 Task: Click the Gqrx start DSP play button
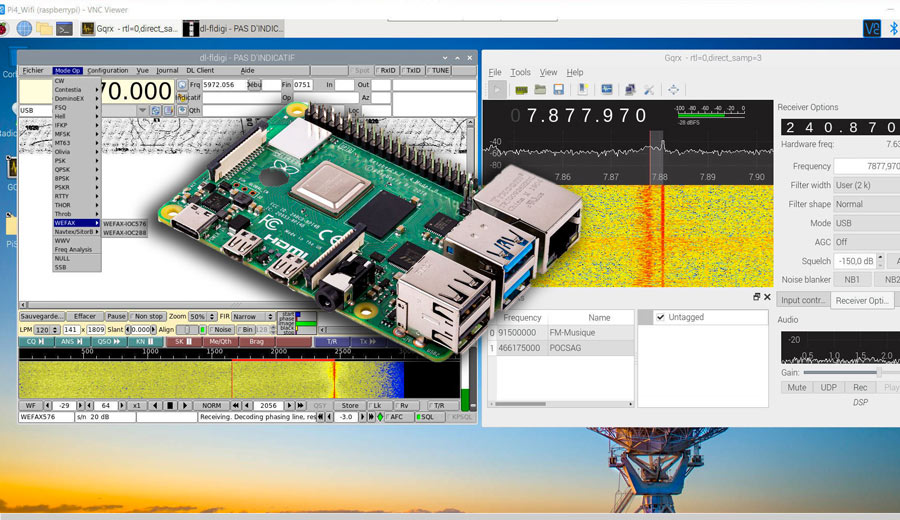(497, 90)
